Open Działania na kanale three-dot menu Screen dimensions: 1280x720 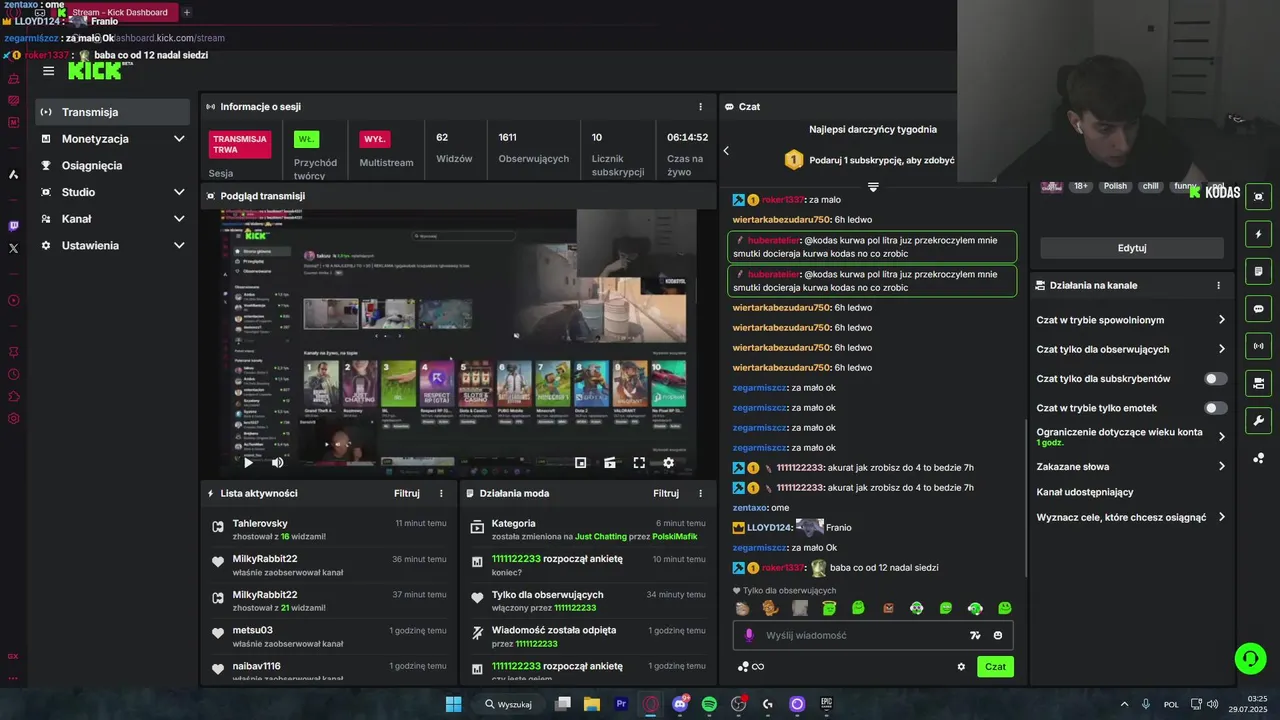(x=1218, y=285)
